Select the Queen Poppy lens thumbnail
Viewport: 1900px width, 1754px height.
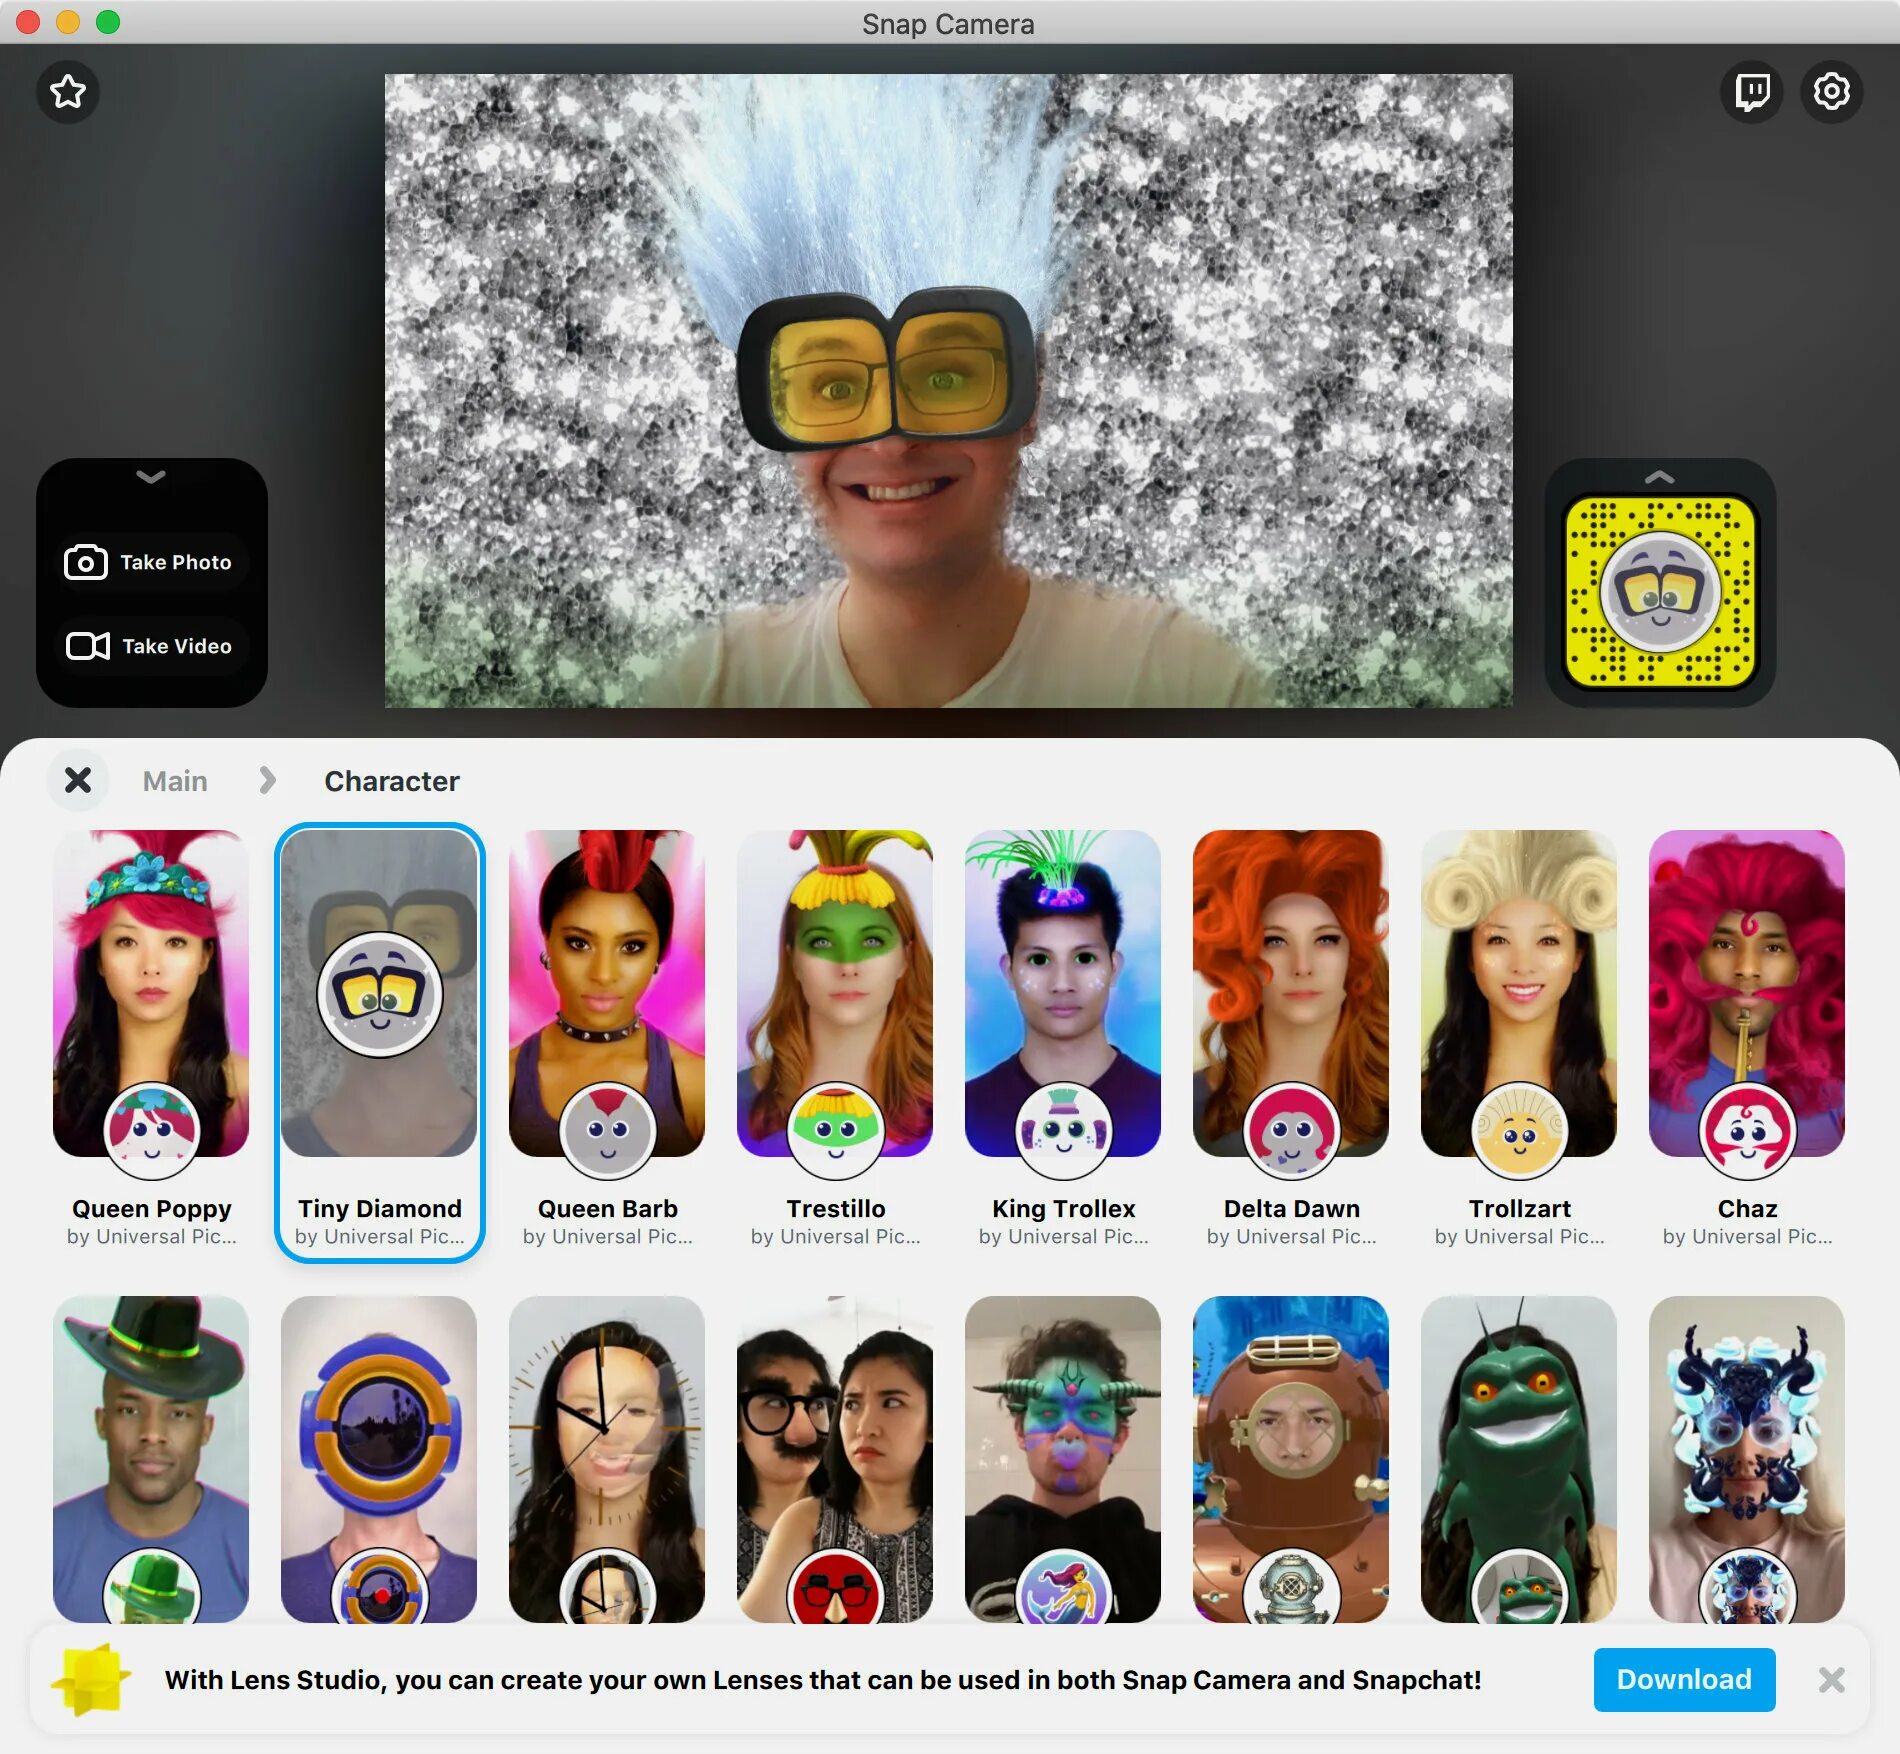tap(151, 993)
